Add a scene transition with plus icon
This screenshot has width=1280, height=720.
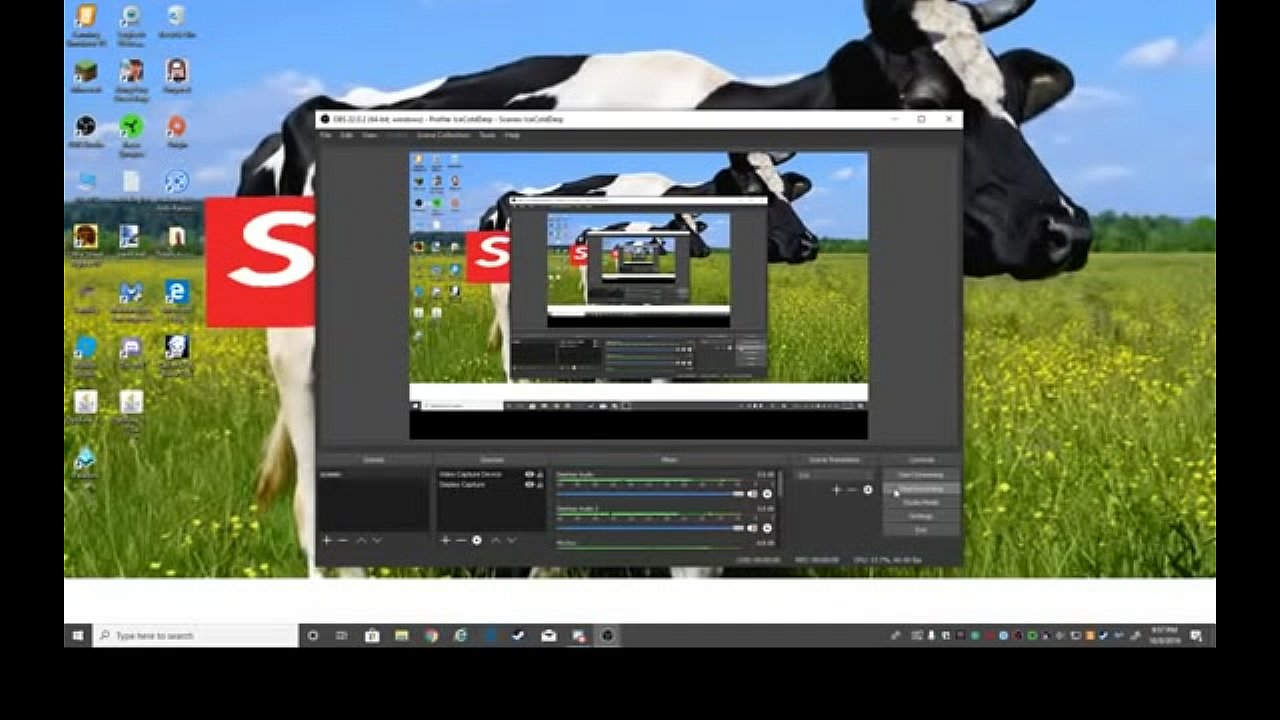click(x=837, y=490)
